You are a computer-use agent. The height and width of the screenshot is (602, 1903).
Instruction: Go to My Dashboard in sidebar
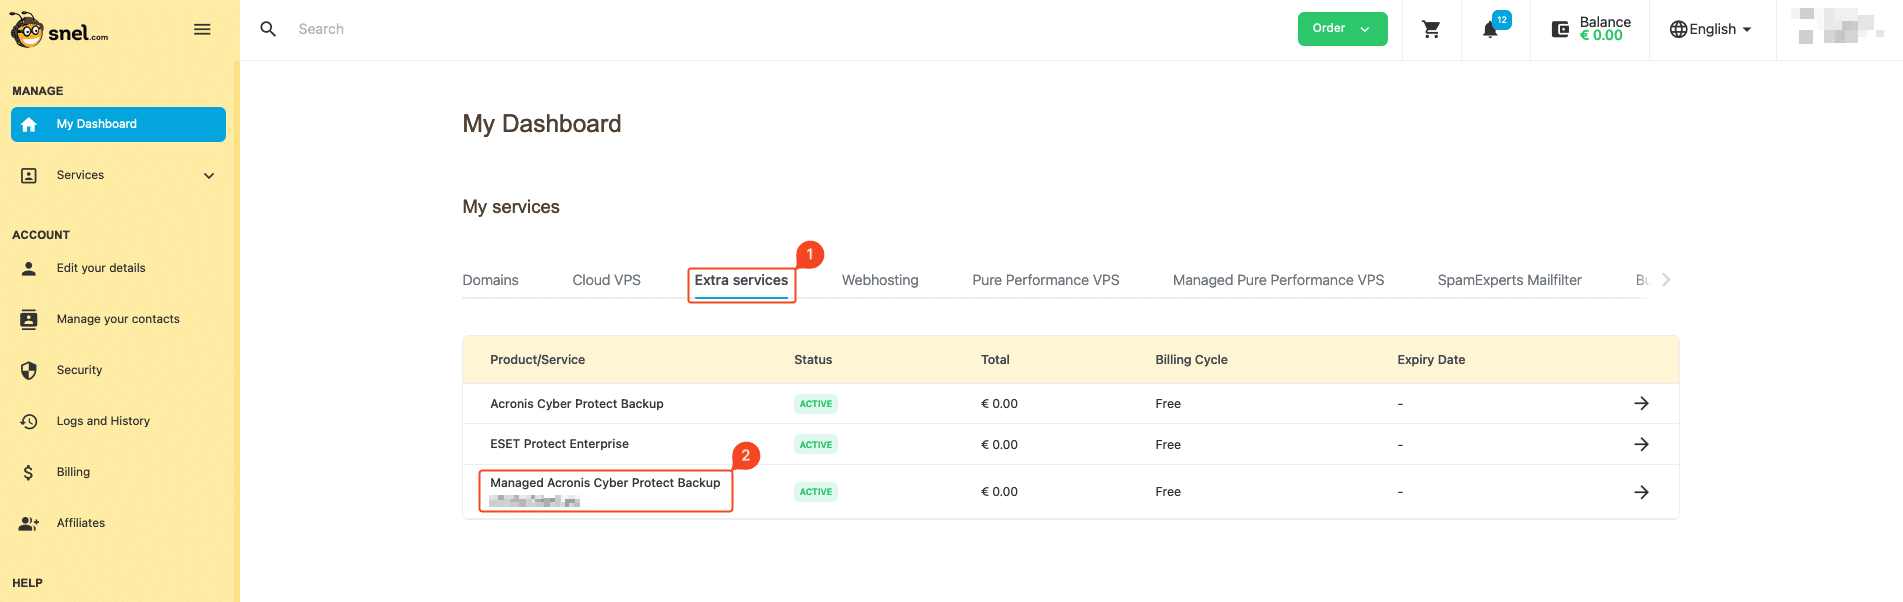(118, 124)
